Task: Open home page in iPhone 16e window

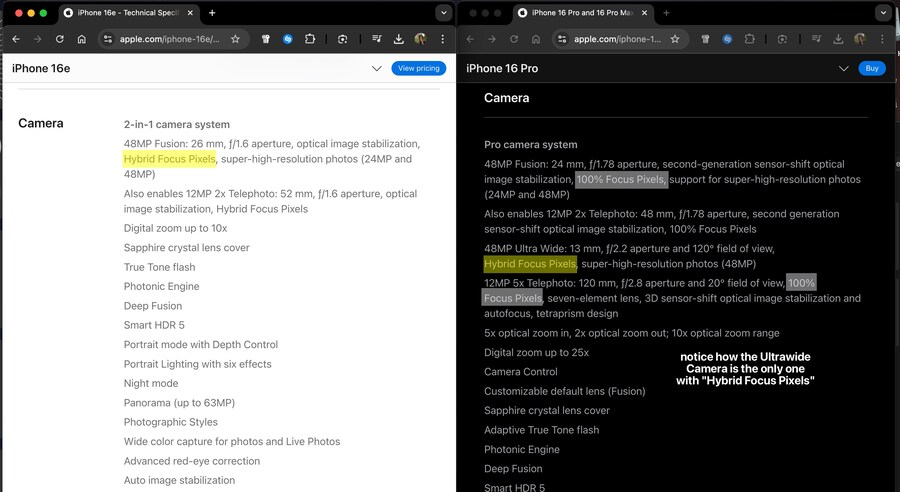Action: [82, 39]
